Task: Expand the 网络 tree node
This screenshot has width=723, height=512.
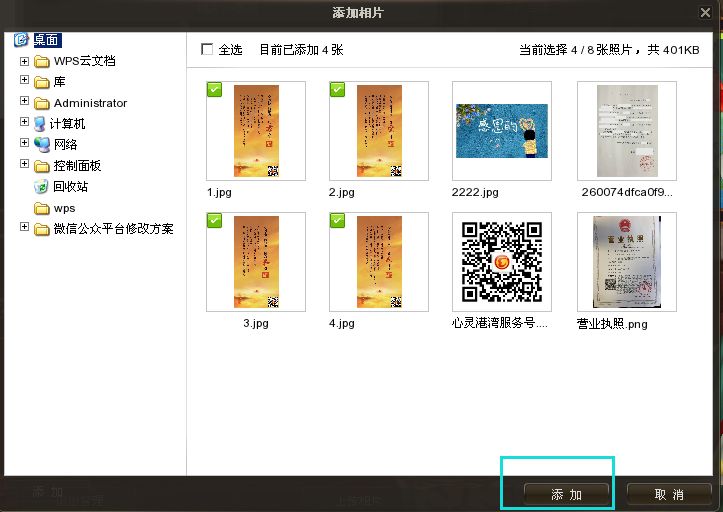Action: tap(24, 143)
